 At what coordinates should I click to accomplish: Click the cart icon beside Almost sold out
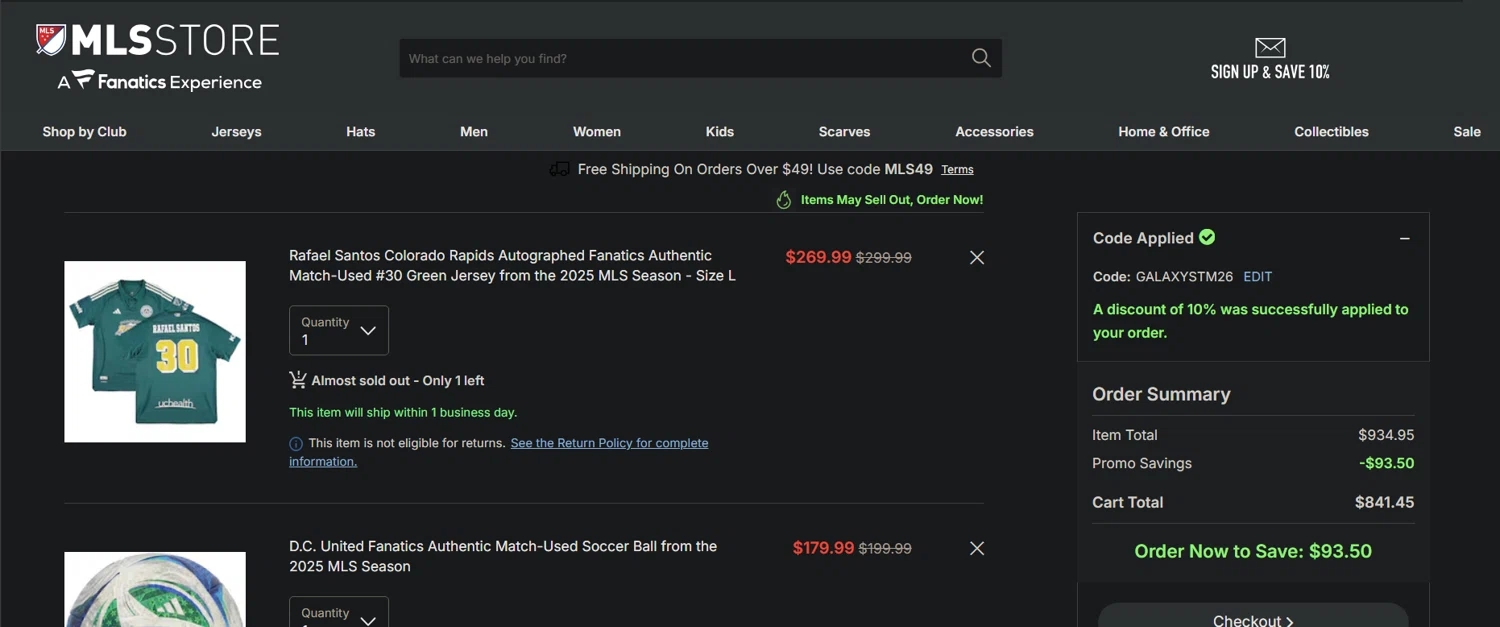[298, 380]
